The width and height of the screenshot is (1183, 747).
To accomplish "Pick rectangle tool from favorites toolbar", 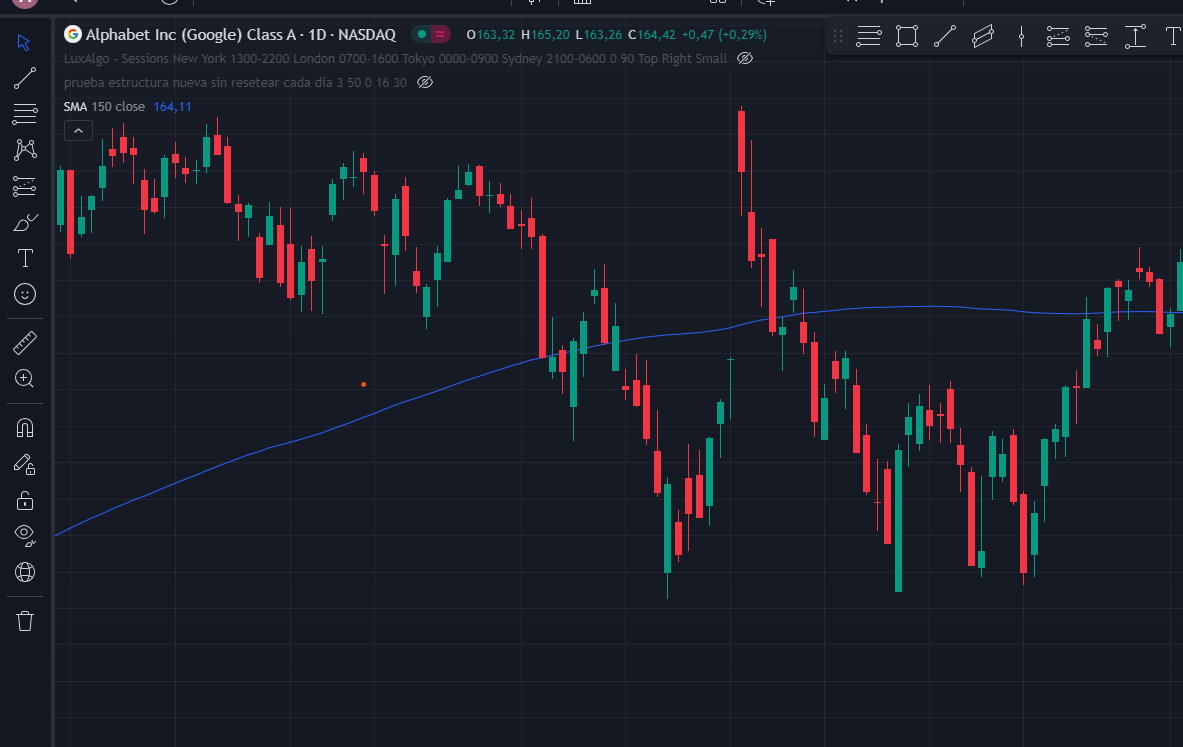I will click(x=907, y=36).
